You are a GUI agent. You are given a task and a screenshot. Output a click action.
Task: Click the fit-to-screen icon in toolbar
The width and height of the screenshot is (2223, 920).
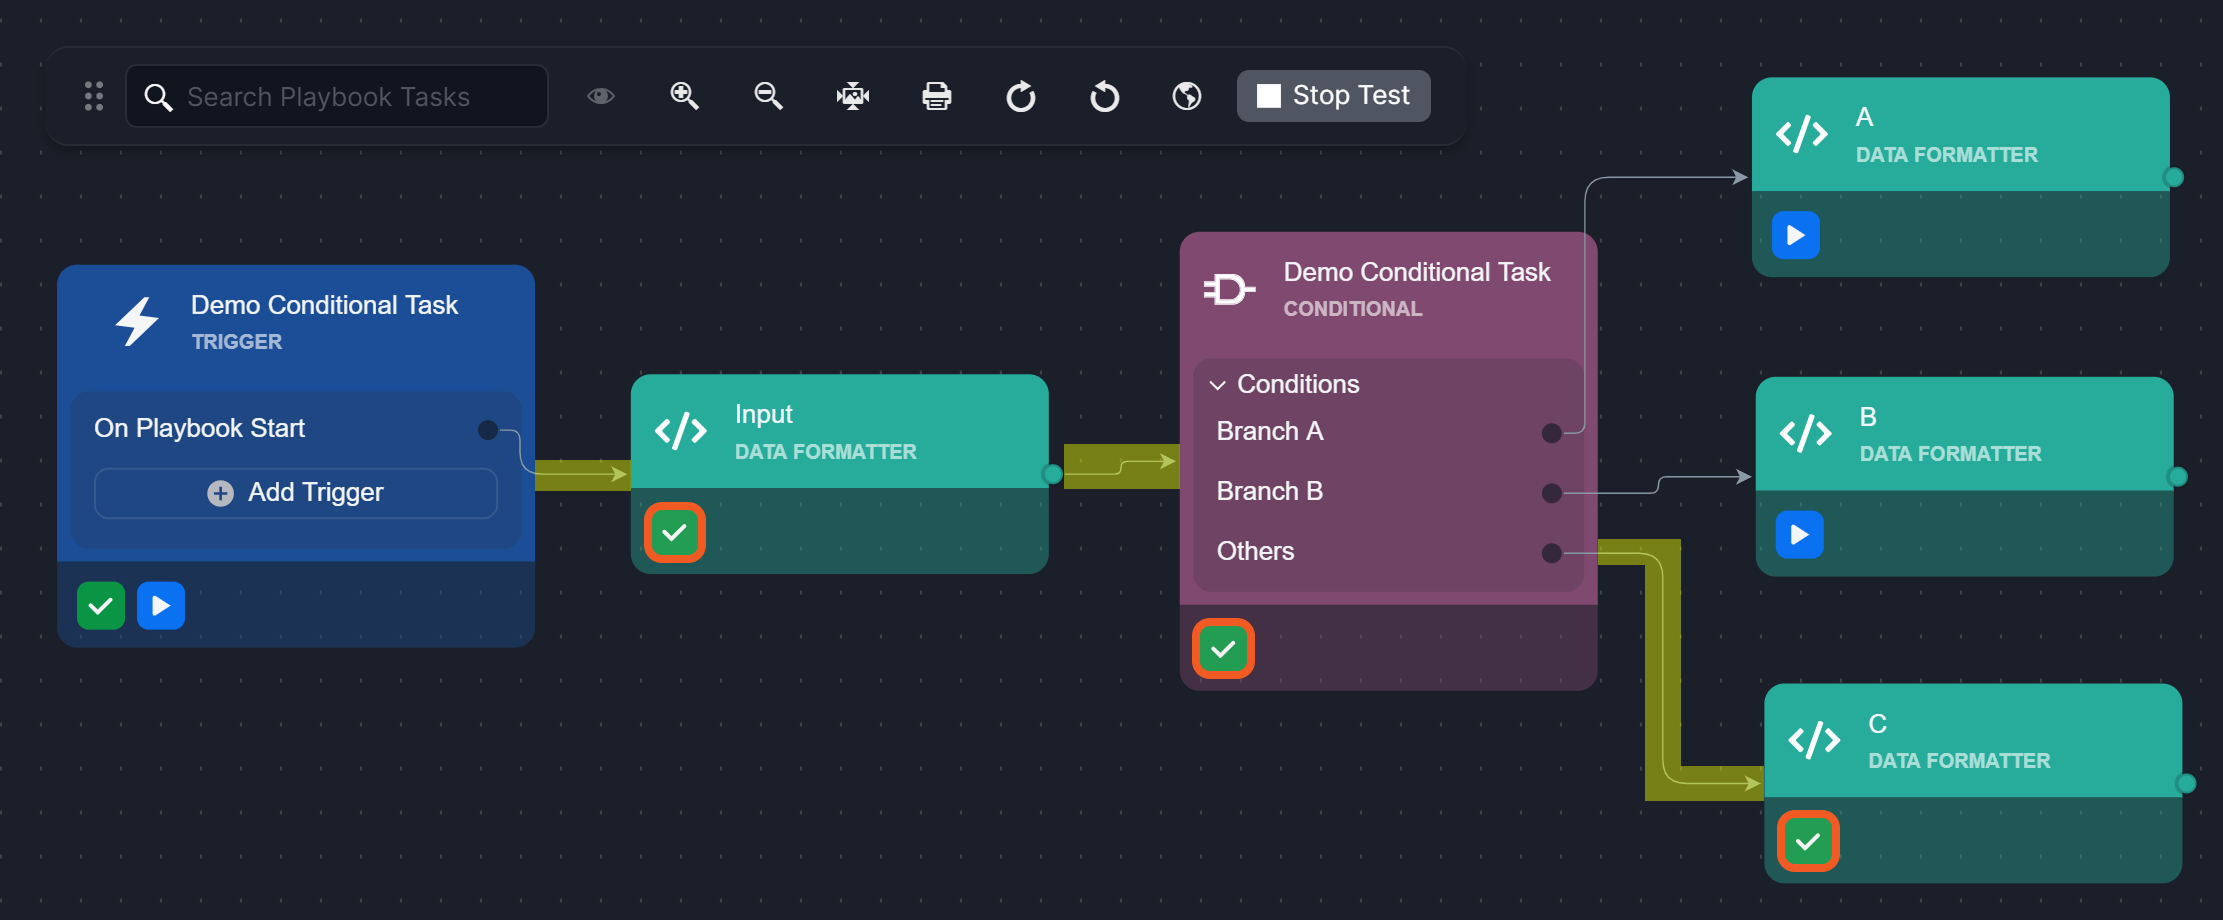coord(852,96)
